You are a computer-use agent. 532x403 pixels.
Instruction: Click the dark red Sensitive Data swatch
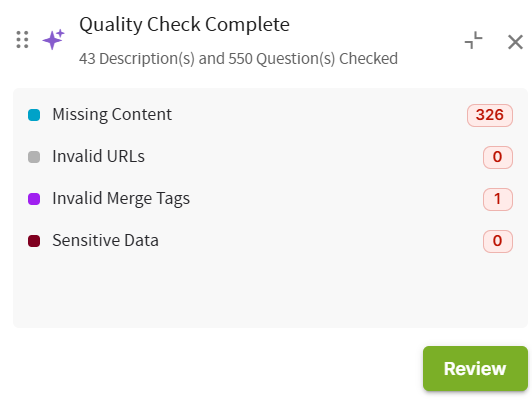tap(34, 241)
